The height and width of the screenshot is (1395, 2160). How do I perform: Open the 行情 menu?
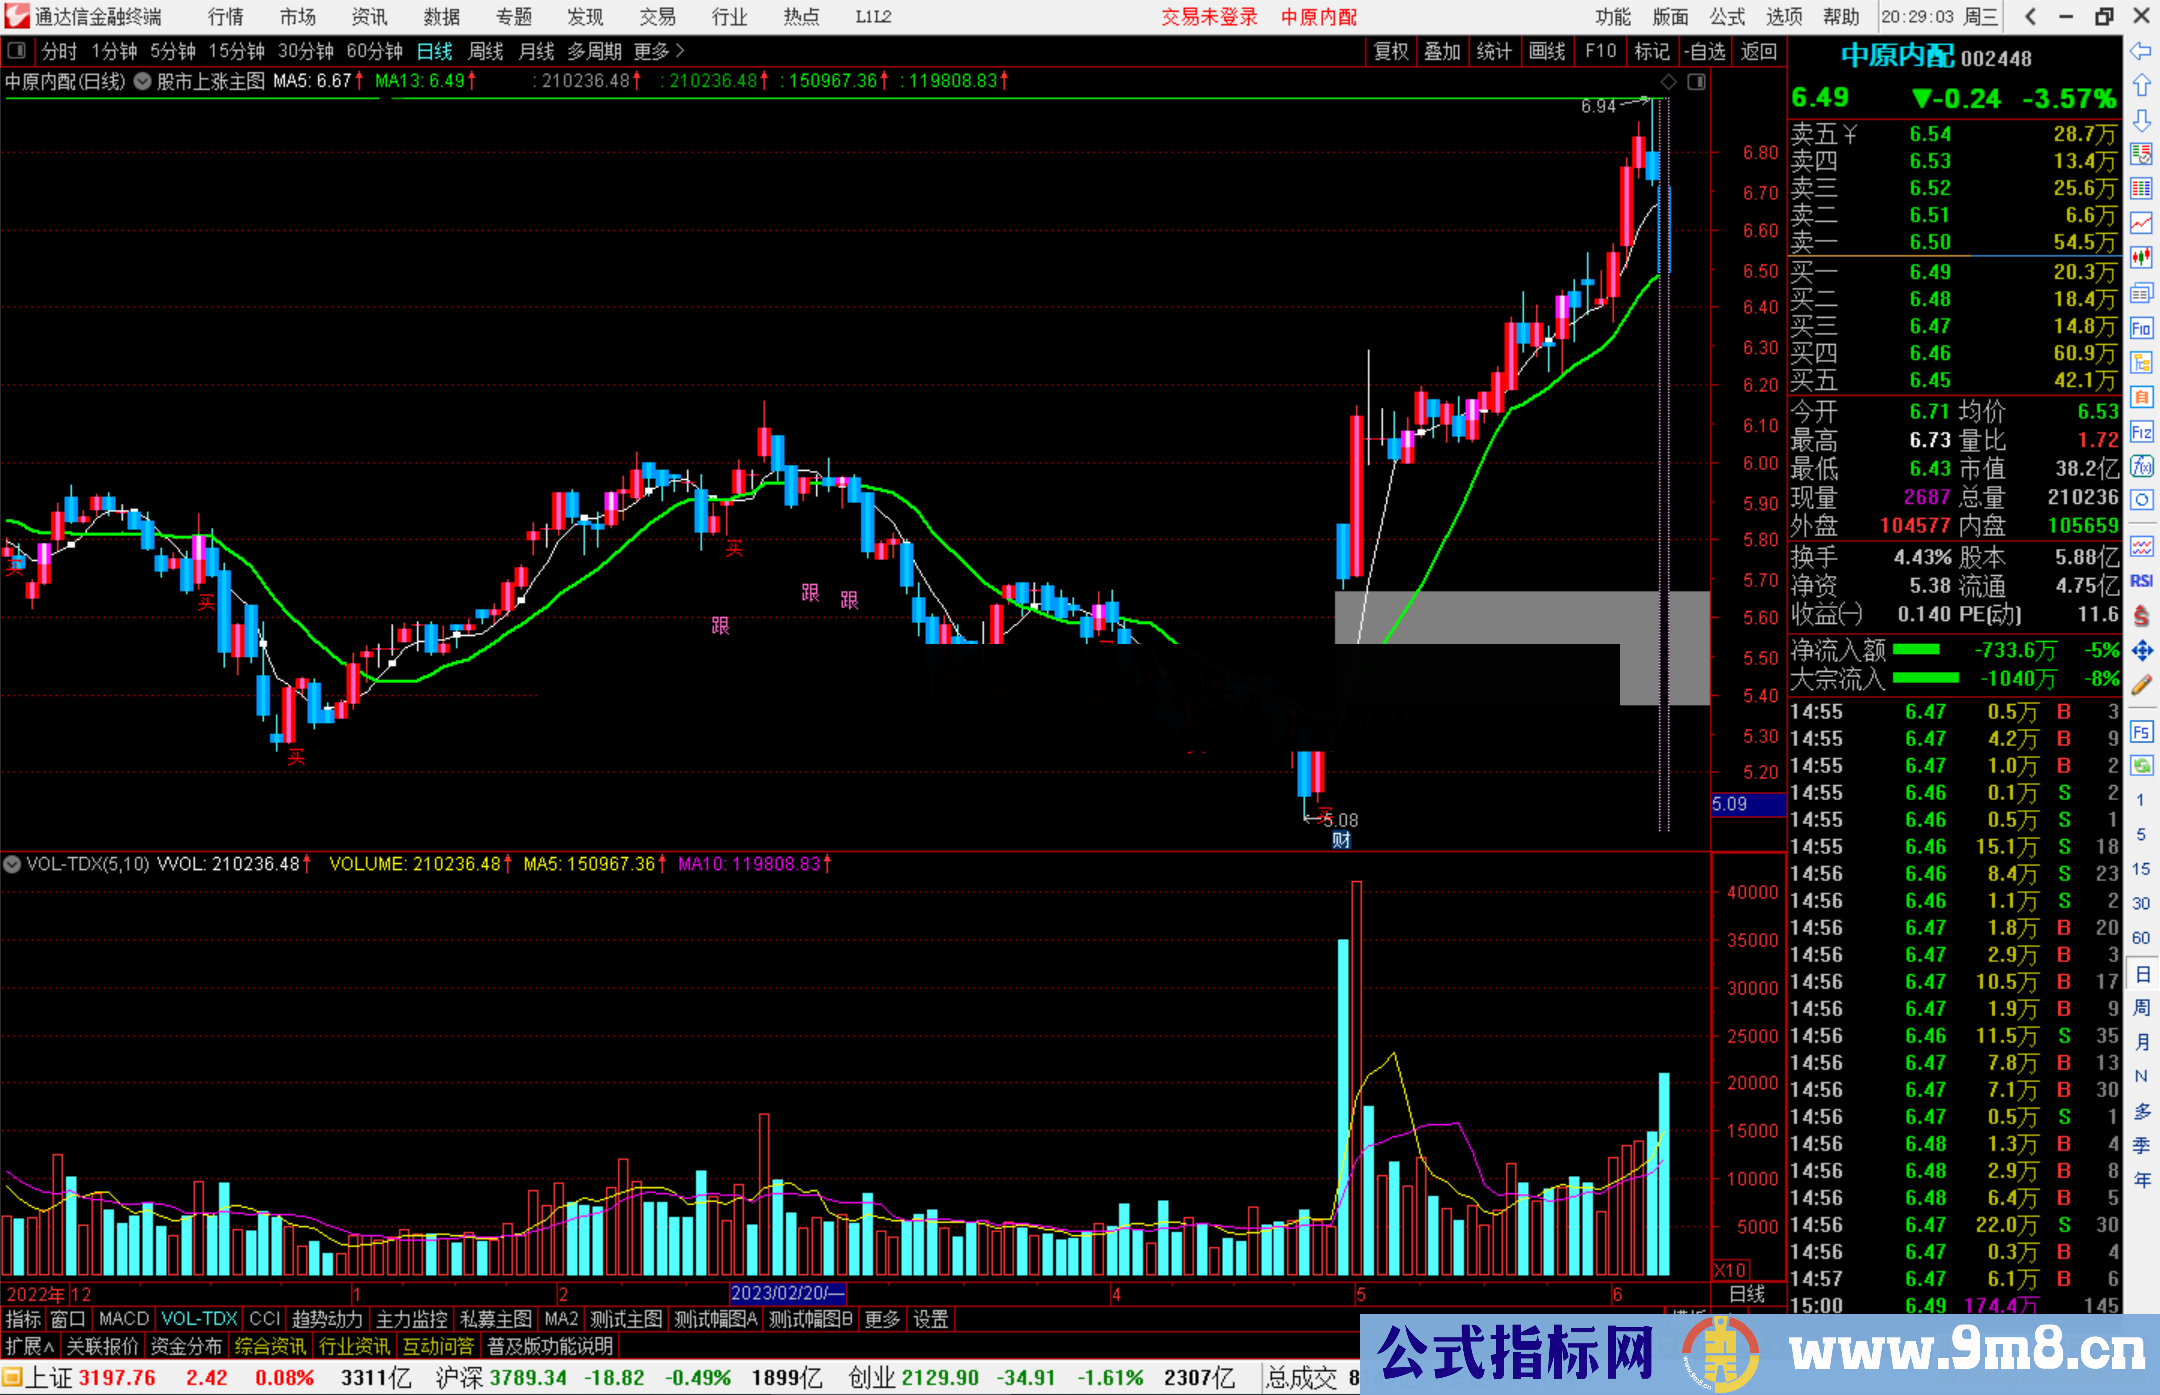click(x=226, y=17)
